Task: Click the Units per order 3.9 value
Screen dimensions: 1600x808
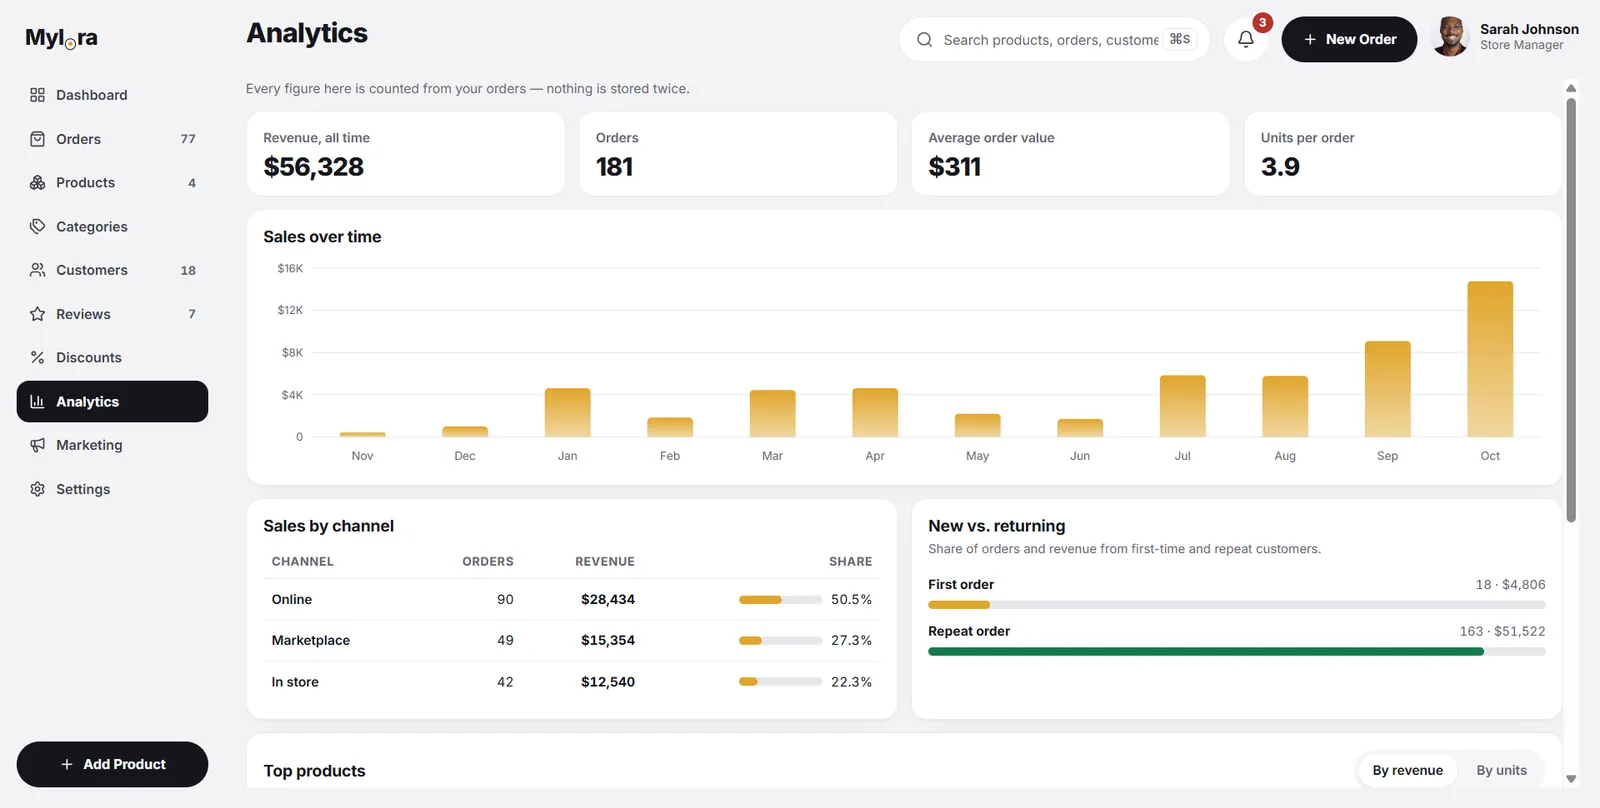Action: tap(1280, 167)
